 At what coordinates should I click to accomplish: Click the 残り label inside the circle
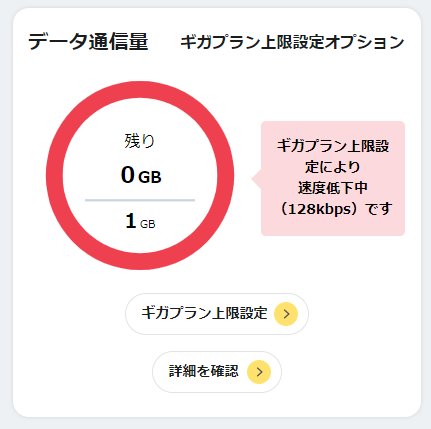(140, 141)
